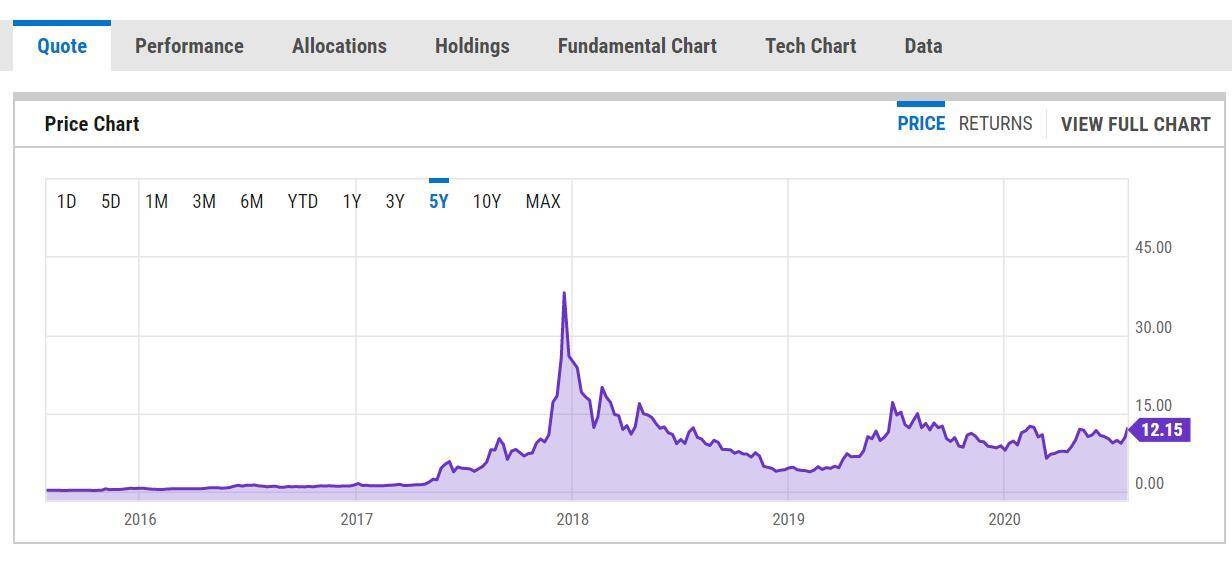The width and height of the screenshot is (1232, 563).
Task: Select the 6M time range
Action: click(x=252, y=202)
